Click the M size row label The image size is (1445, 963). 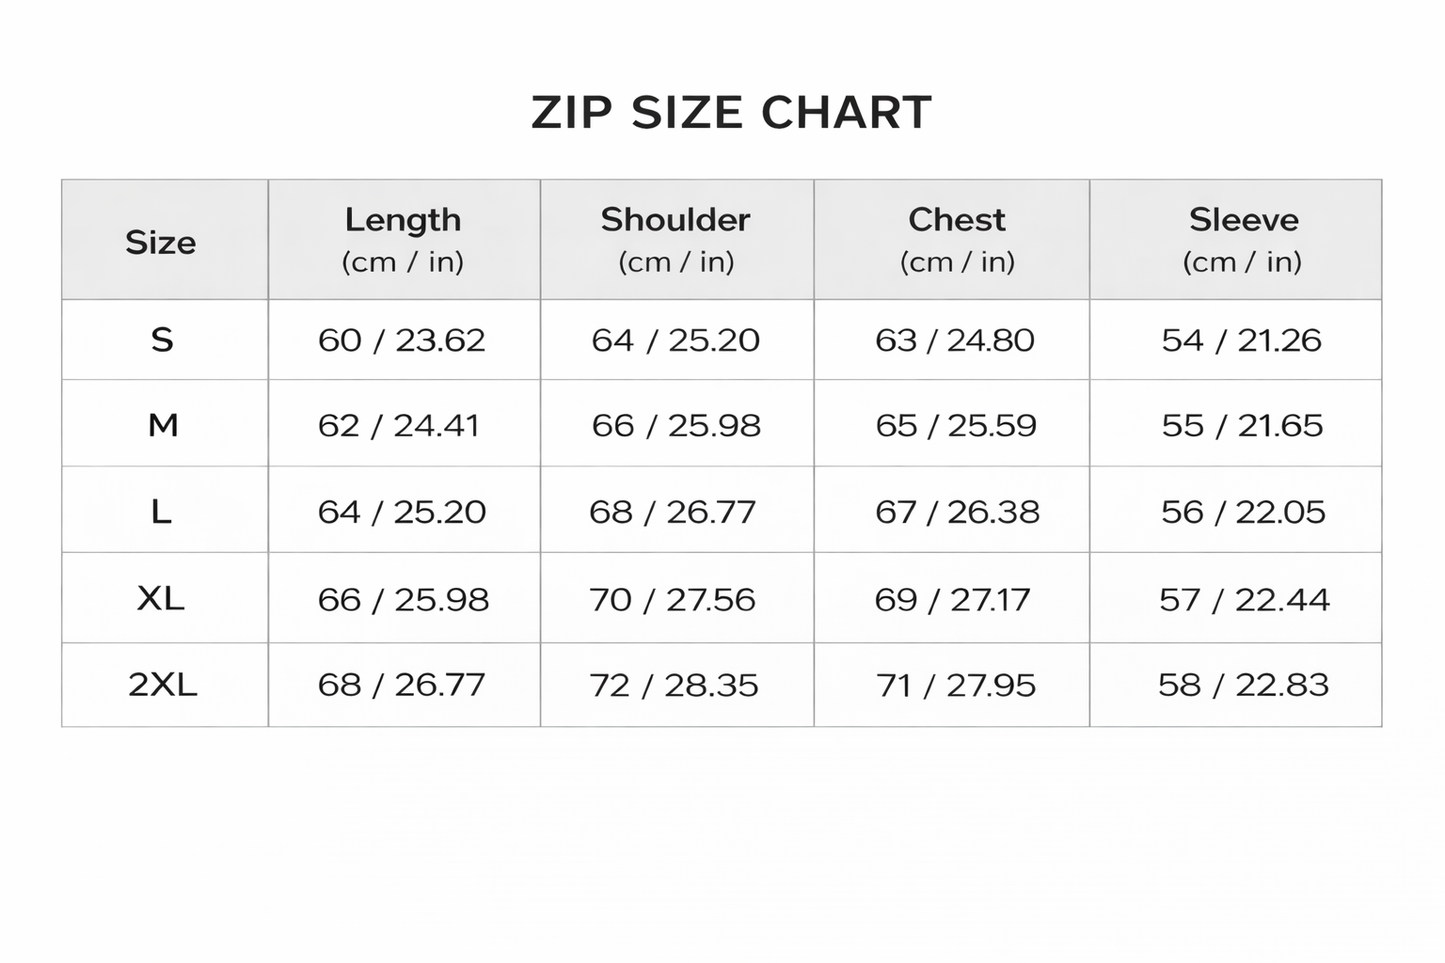pos(163,425)
